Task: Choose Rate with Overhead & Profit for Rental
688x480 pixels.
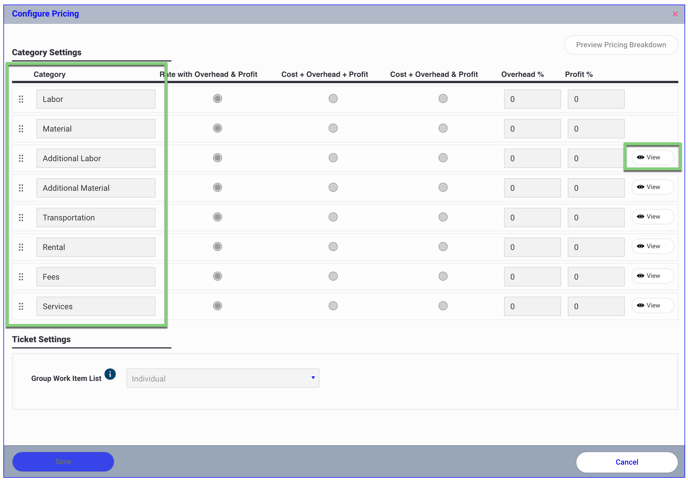Action: (217, 247)
